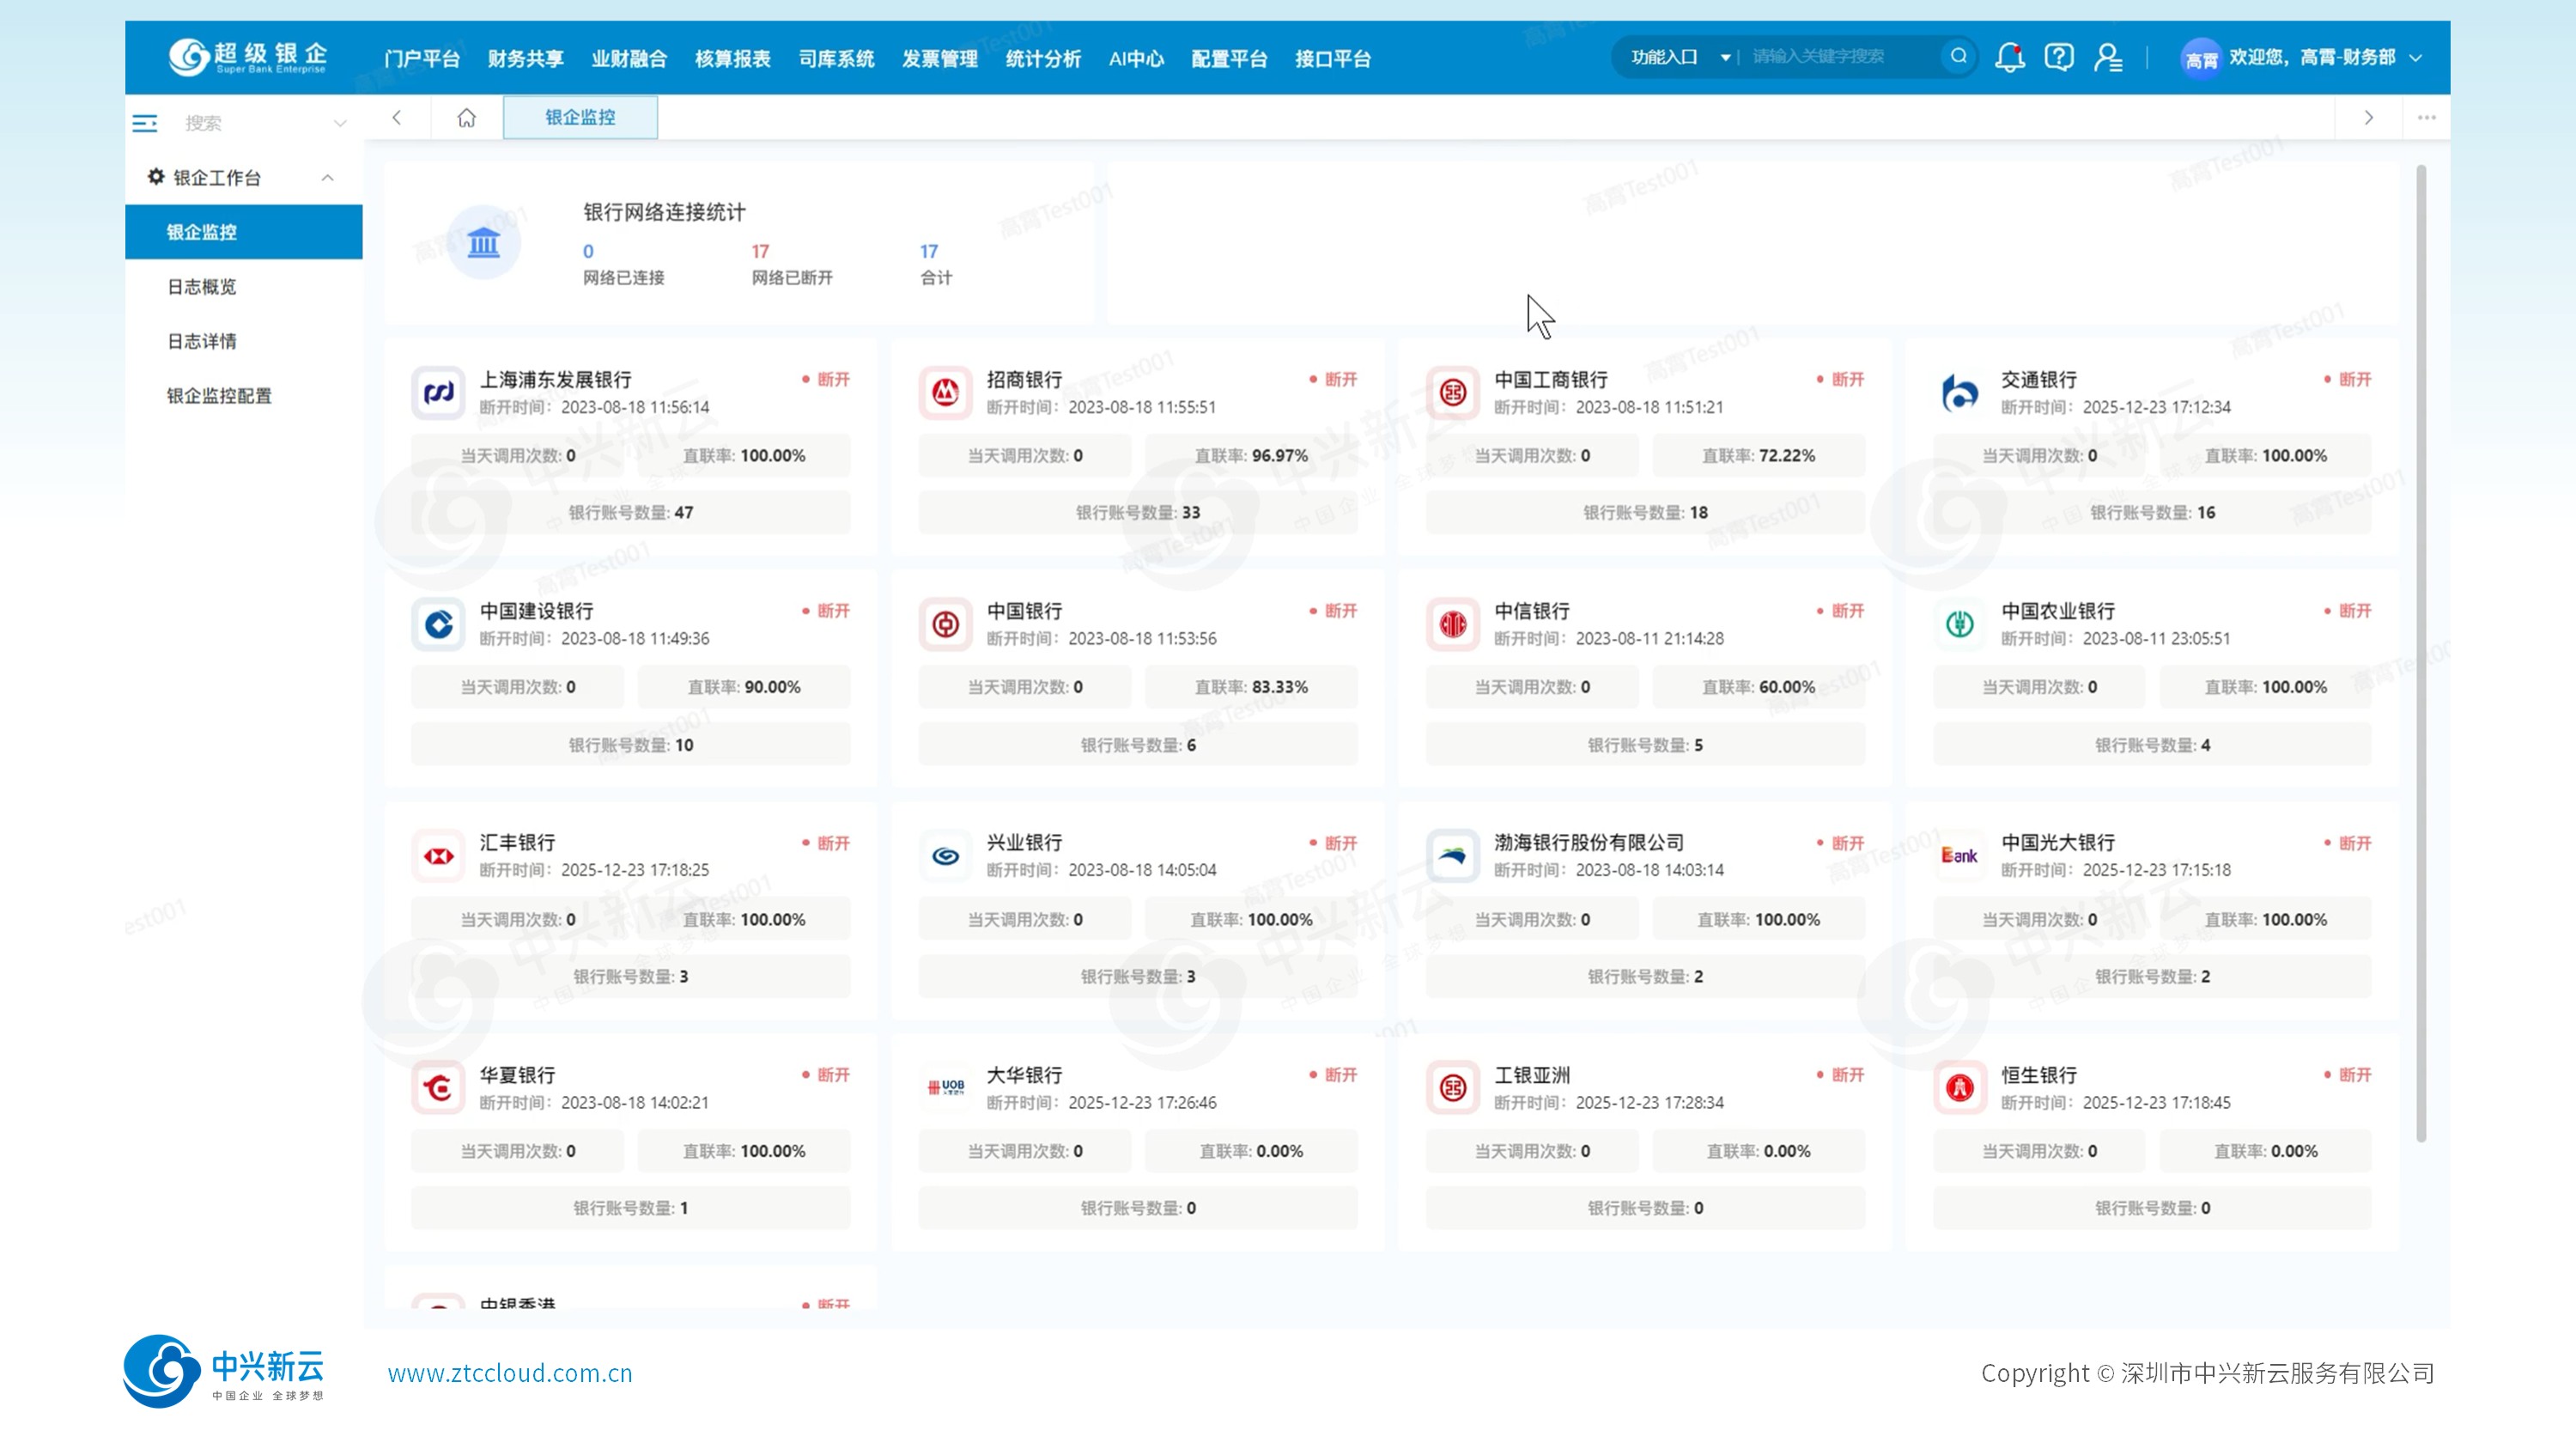Open the notifications bell icon
Screen dimensions: 2576x1449
pyautogui.click(x=2009, y=57)
